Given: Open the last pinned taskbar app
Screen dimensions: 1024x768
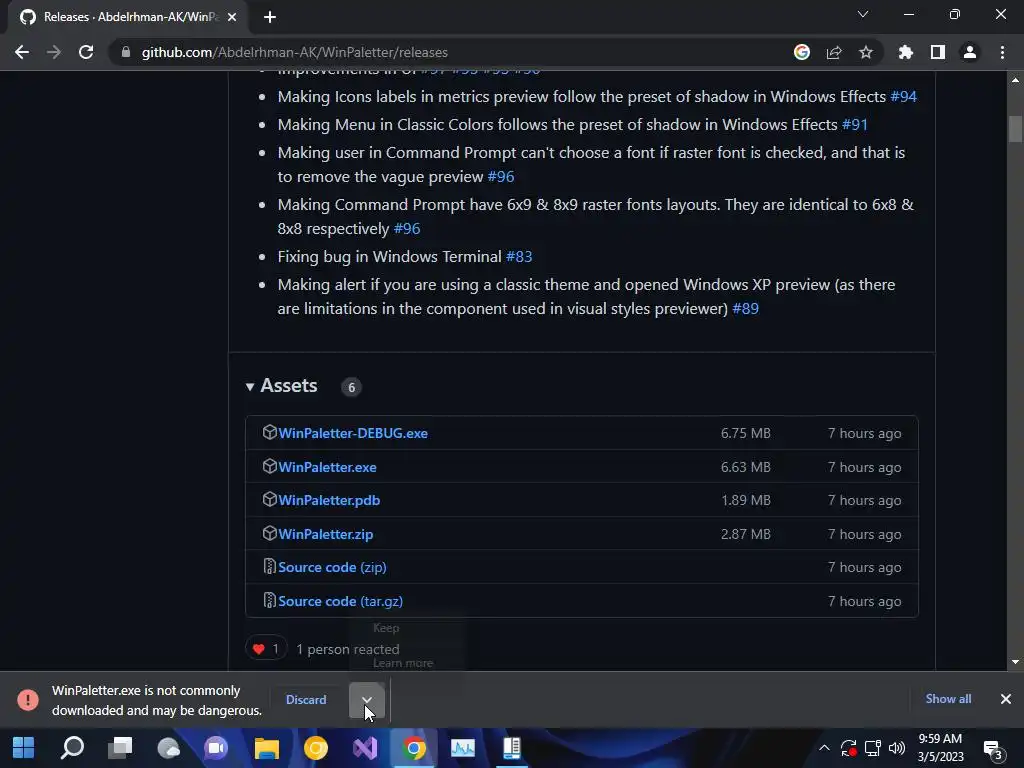Looking at the screenshot, I should (511, 748).
